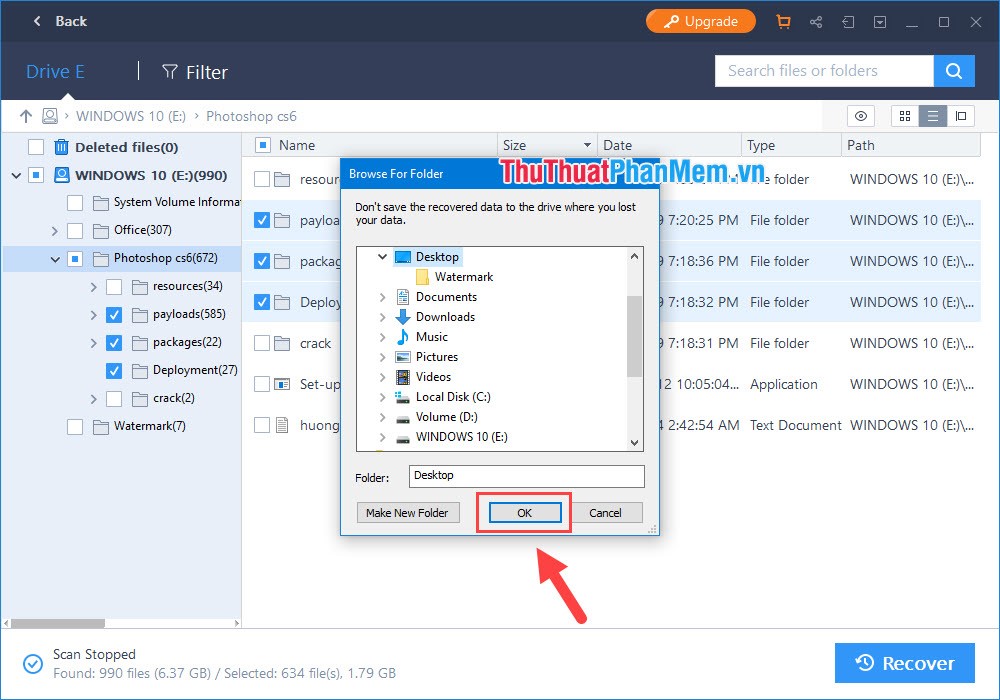Click the export icon in the title bar
Image resolution: width=1000 pixels, height=700 pixels.
point(848,21)
